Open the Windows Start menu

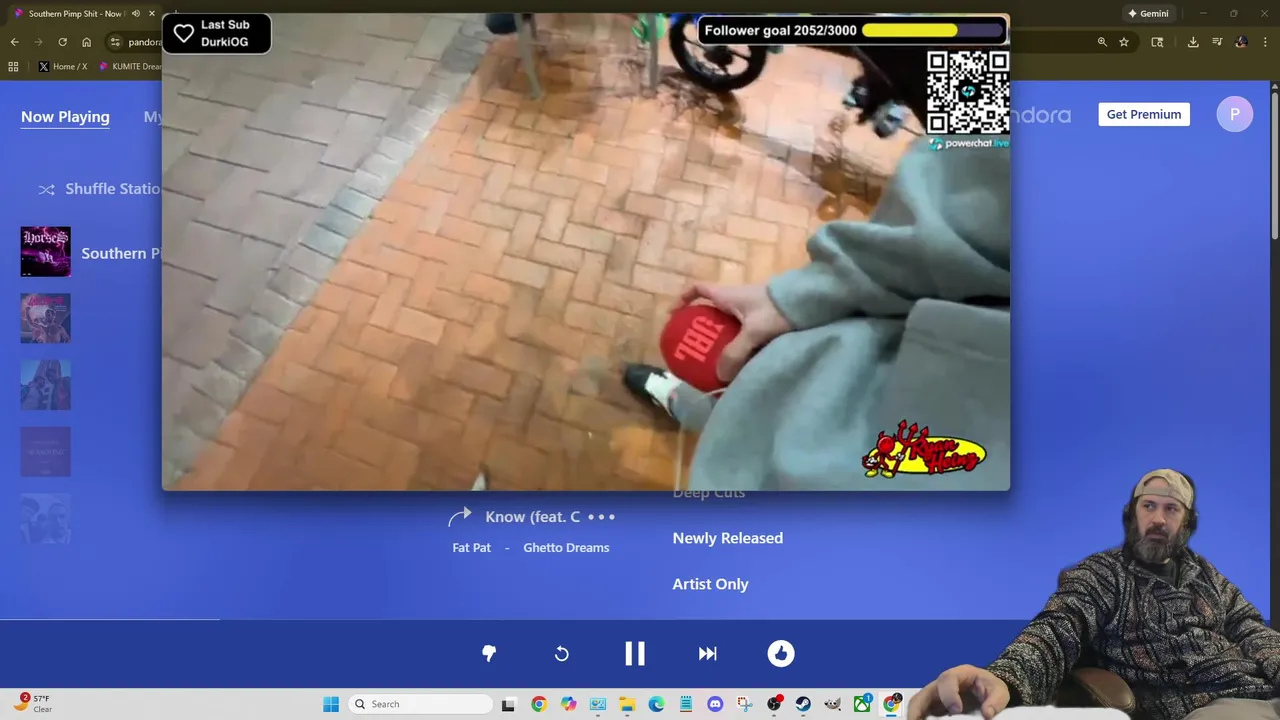331,704
